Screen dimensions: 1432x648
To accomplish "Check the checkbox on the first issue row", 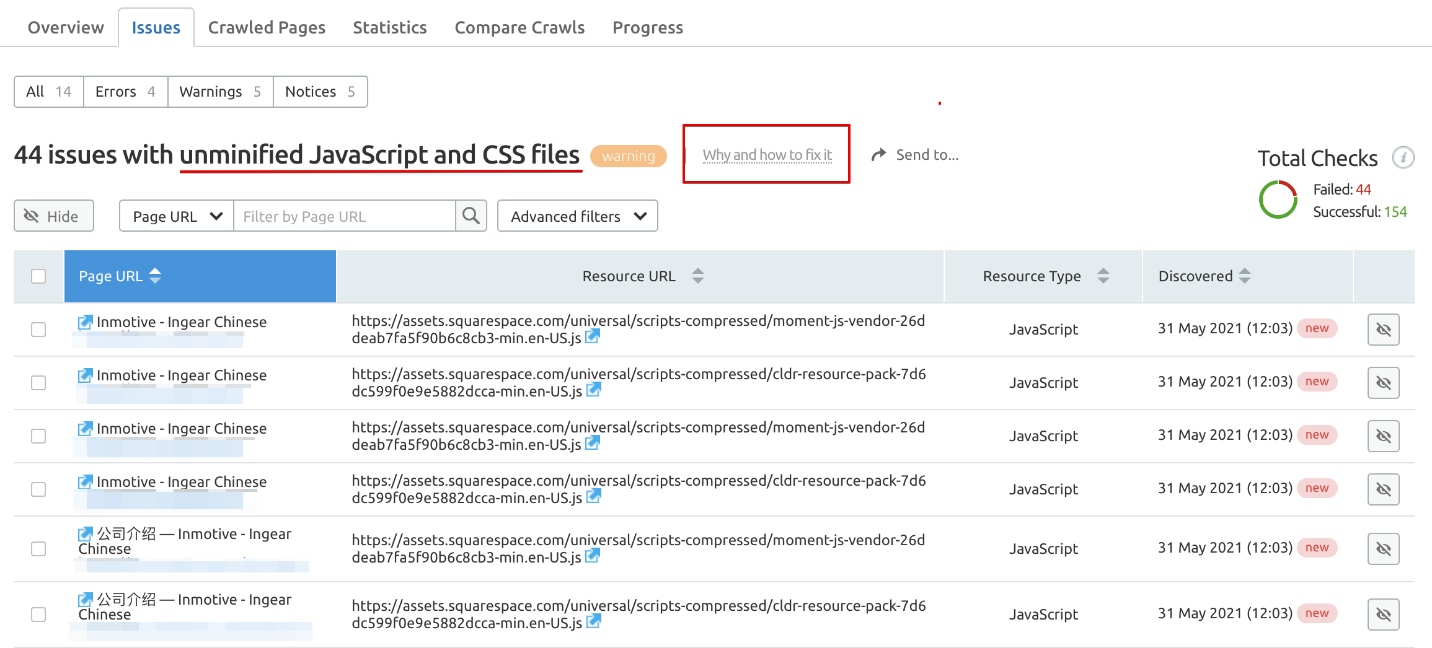I will coord(38,329).
